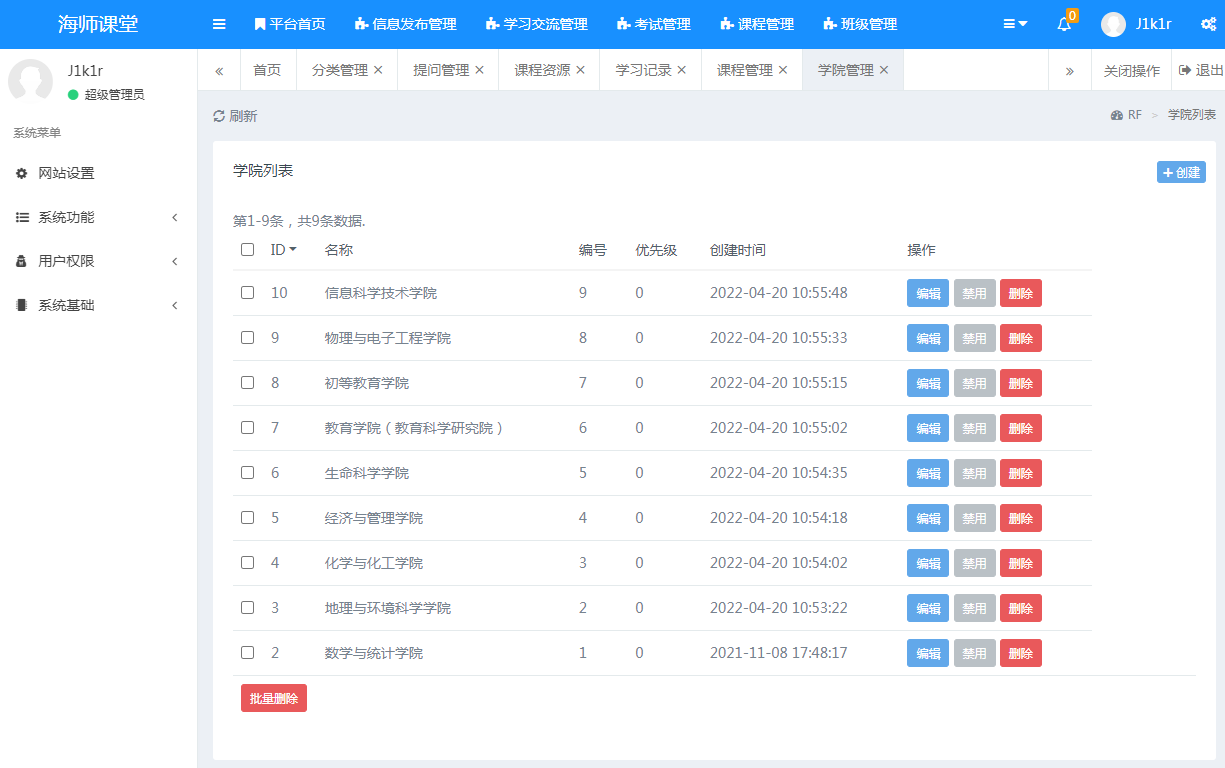Open the list dropdown in top header

tap(1015, 24)
